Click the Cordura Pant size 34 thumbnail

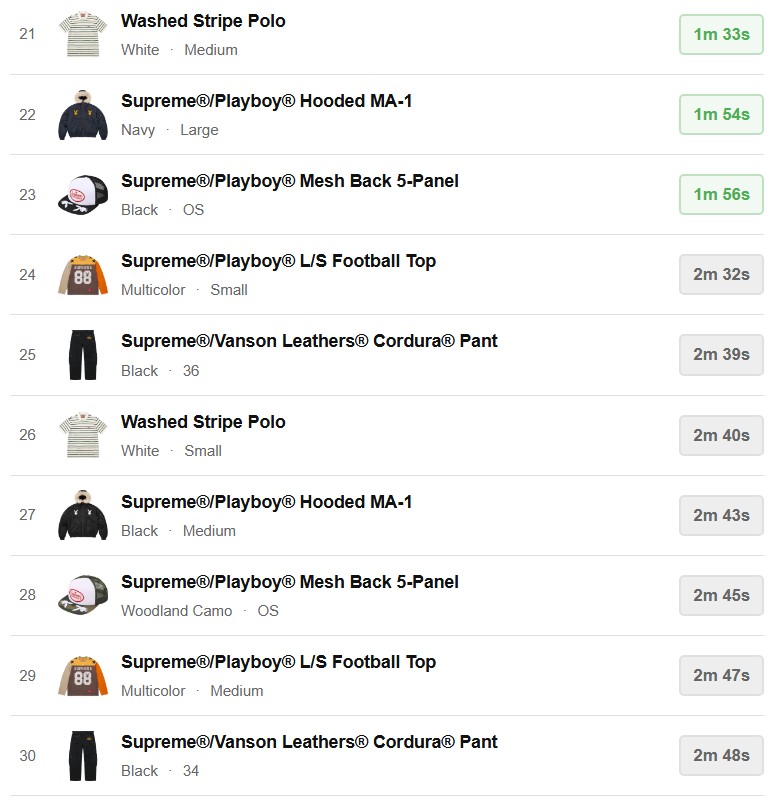point(83,755)
